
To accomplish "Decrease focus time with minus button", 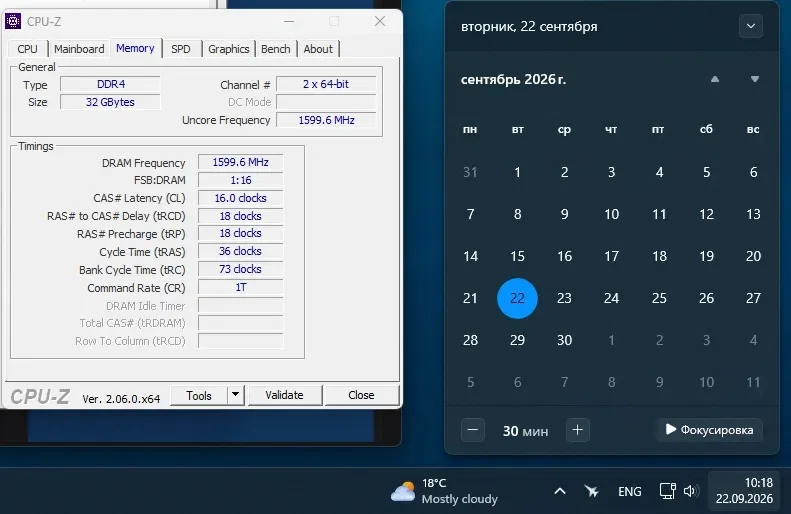I will pos(473,430).
